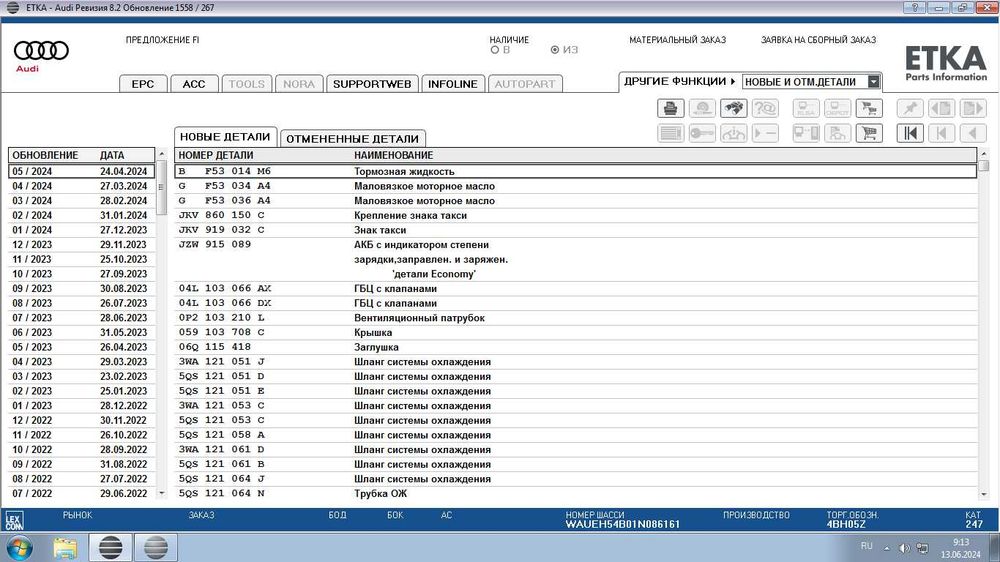Viewport: 1000px width, 562px height.
Task: Click the greyed AUTOPART tab
Action: [525, 84]
